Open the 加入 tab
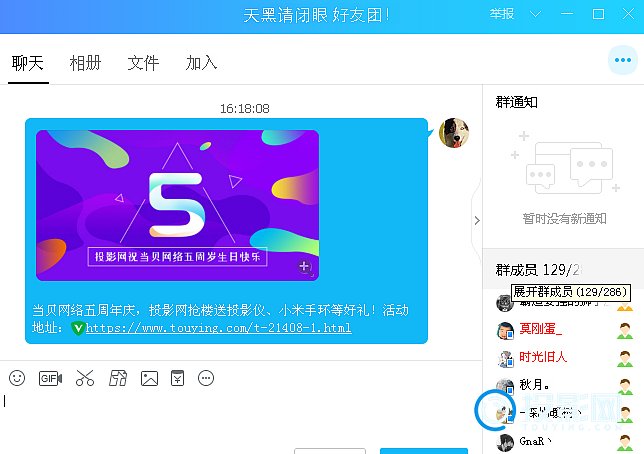Screen dimensions: 644x454 point(201,63)
